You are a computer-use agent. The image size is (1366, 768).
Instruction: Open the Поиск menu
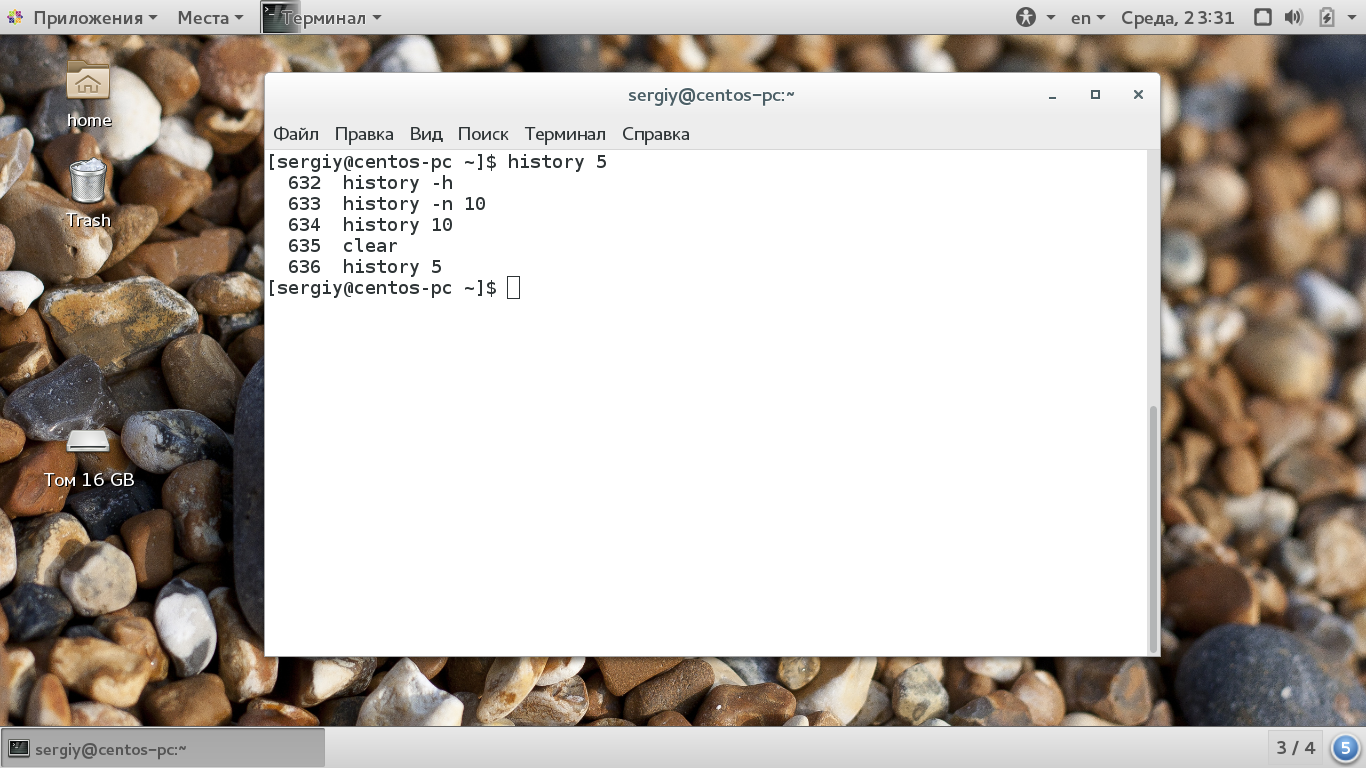click(483, 134)
